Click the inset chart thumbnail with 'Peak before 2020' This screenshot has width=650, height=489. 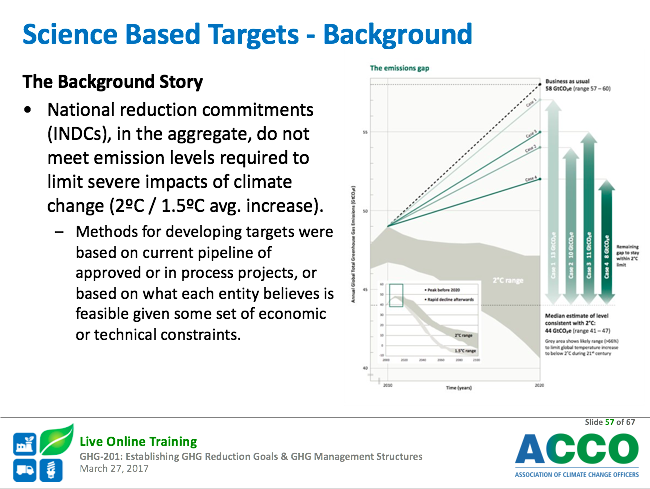(x=429, y=322)
